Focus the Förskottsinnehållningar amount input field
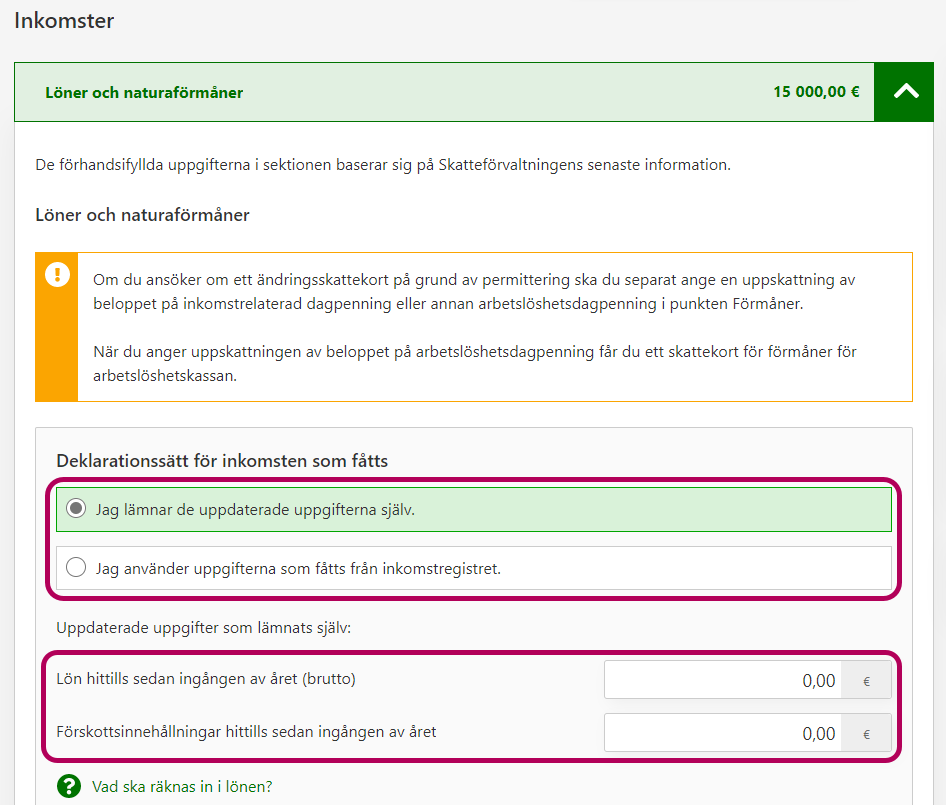The image size is (946, 805). tap(722, 733)
